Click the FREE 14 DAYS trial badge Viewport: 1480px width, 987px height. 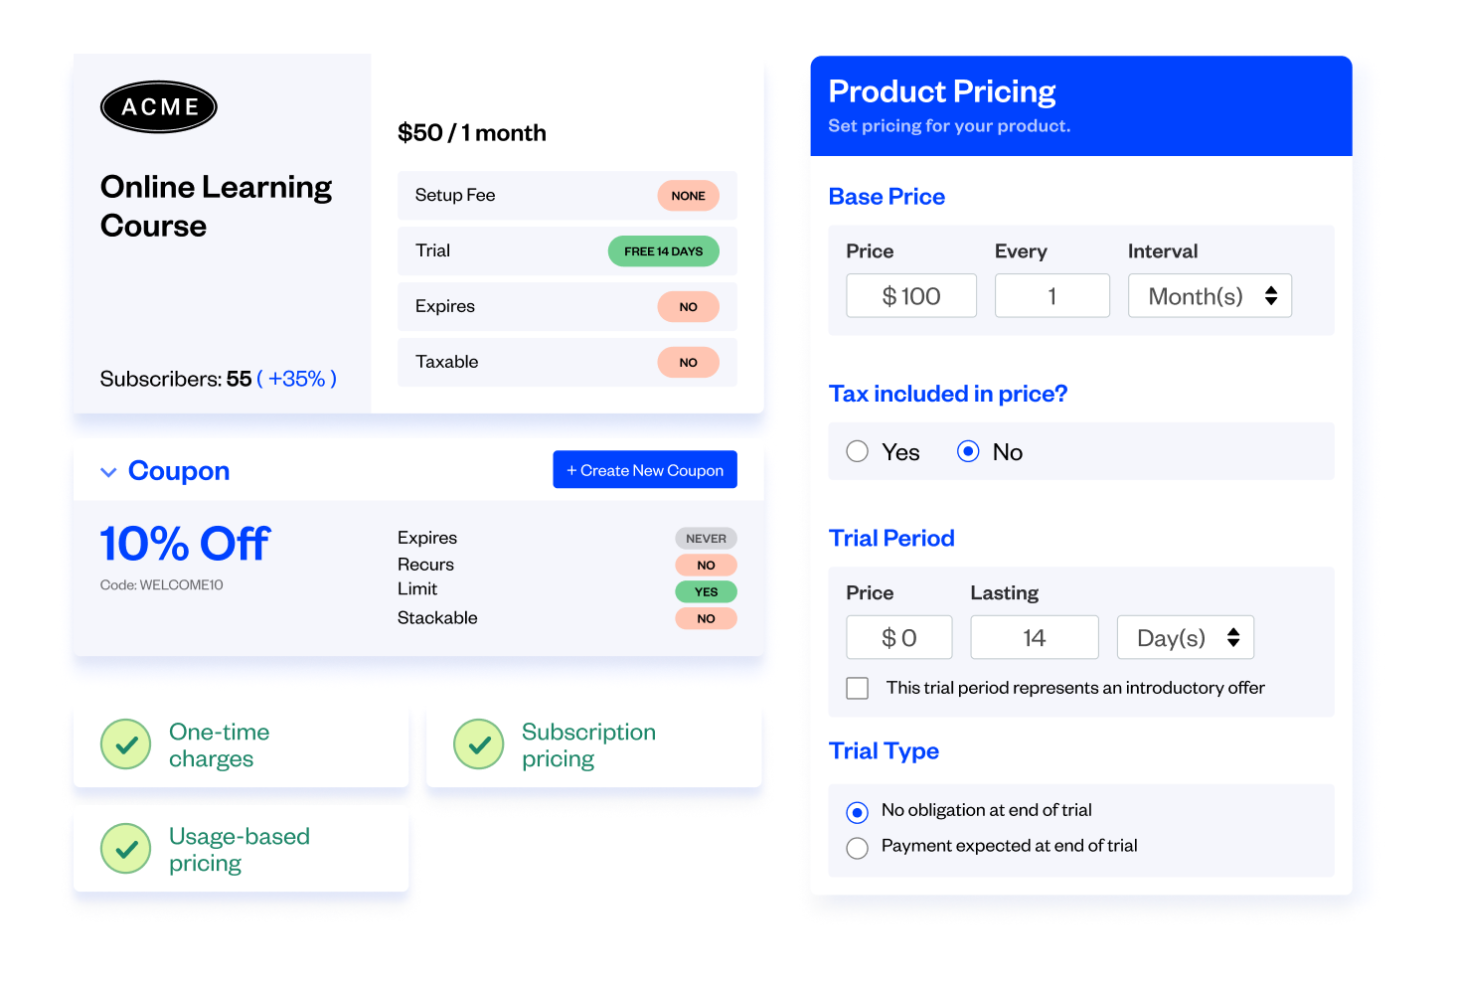click(664, 251)
